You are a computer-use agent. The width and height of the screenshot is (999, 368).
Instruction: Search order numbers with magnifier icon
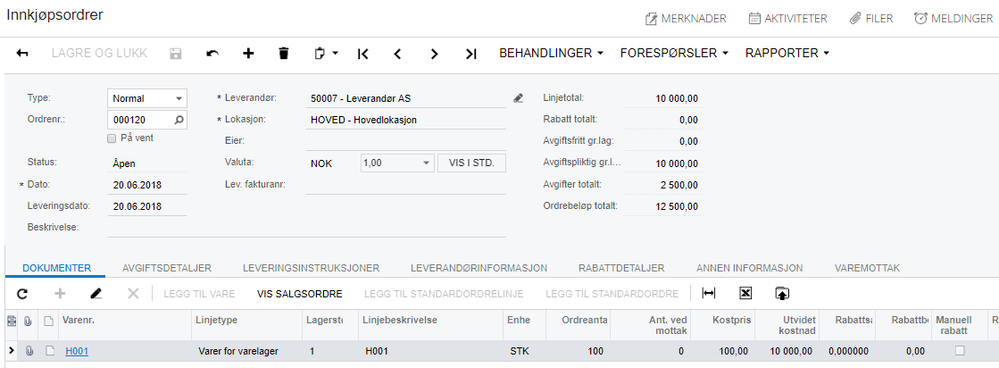[x=179, y=119]
